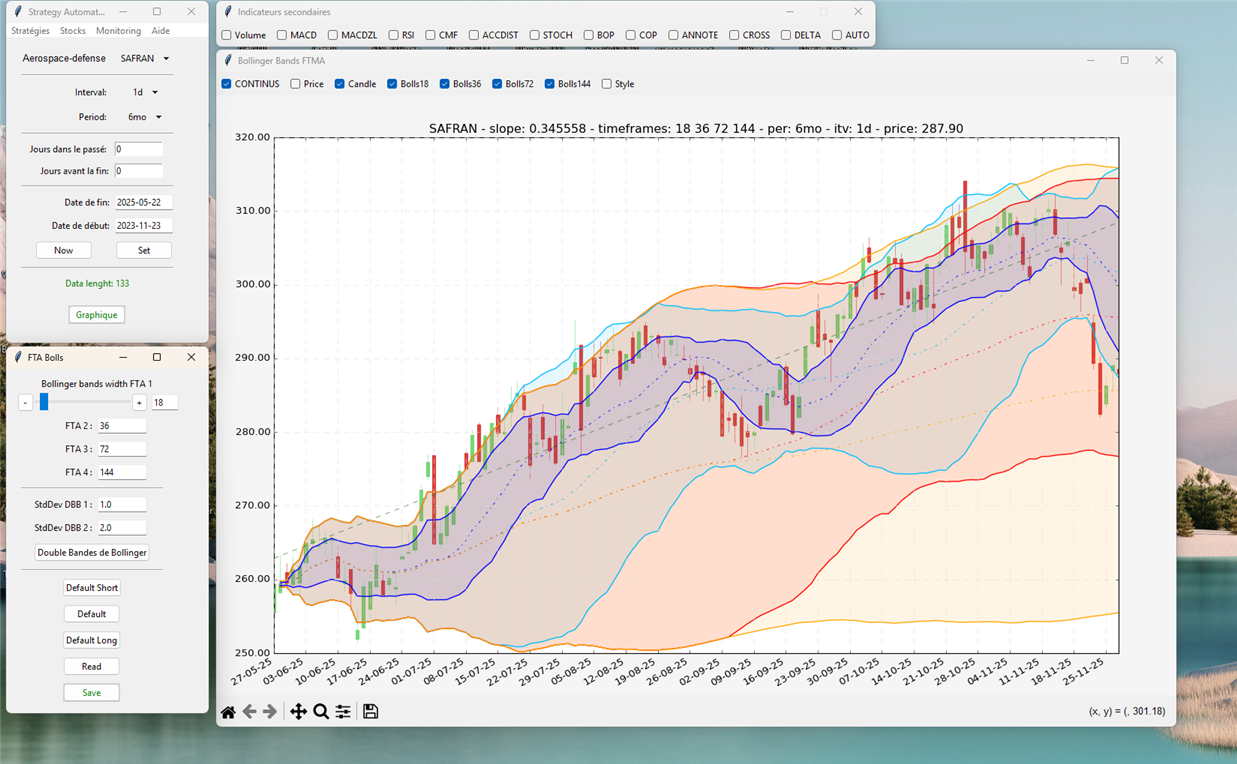Click the Home reset view icon
Screen dimensions: 1237x764
pyautogui.click(x=228, y=712)
